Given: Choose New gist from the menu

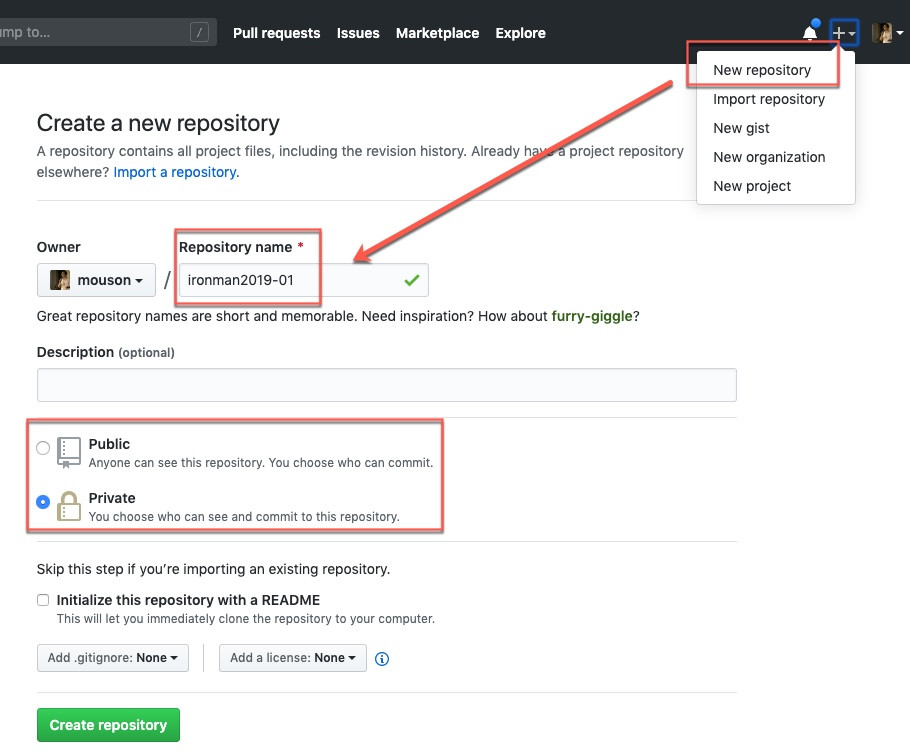Looking at the screenshot, I should (x=741, y=128).
